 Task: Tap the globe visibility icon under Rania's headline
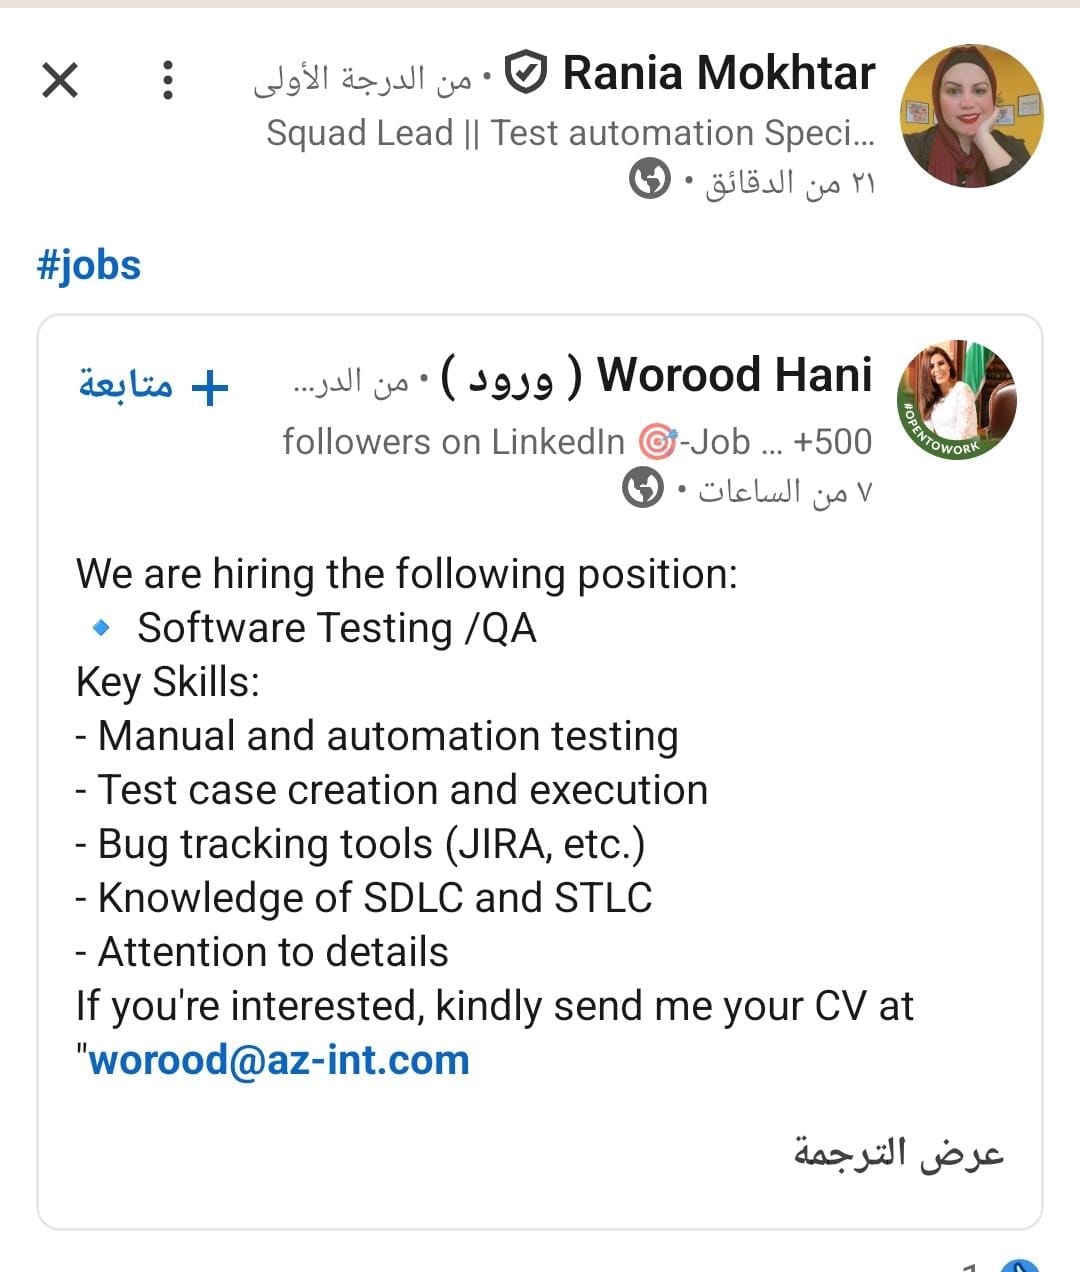tap(649, 181)
